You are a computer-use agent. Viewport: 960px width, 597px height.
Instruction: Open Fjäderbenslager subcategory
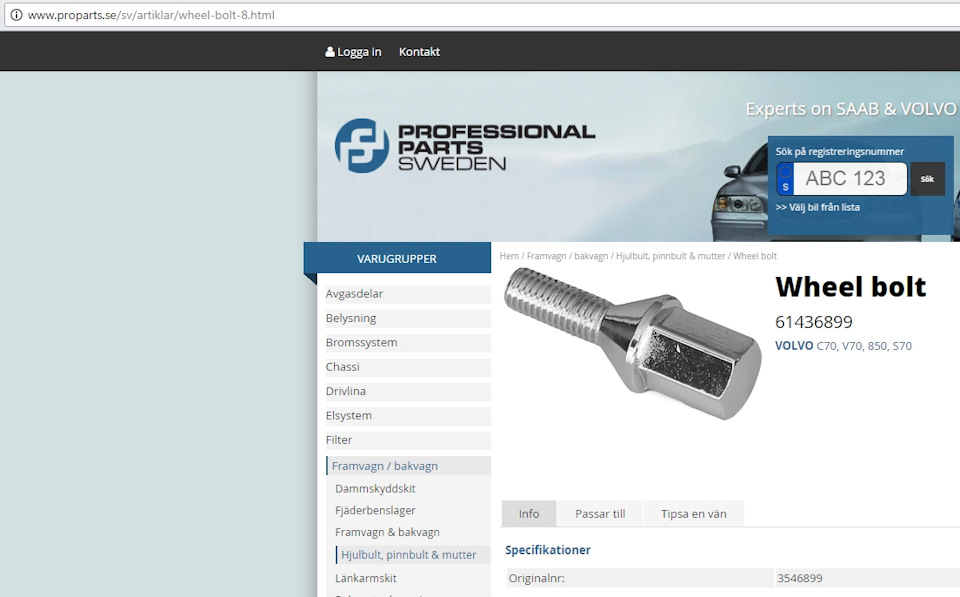click(x=375, y=510)
